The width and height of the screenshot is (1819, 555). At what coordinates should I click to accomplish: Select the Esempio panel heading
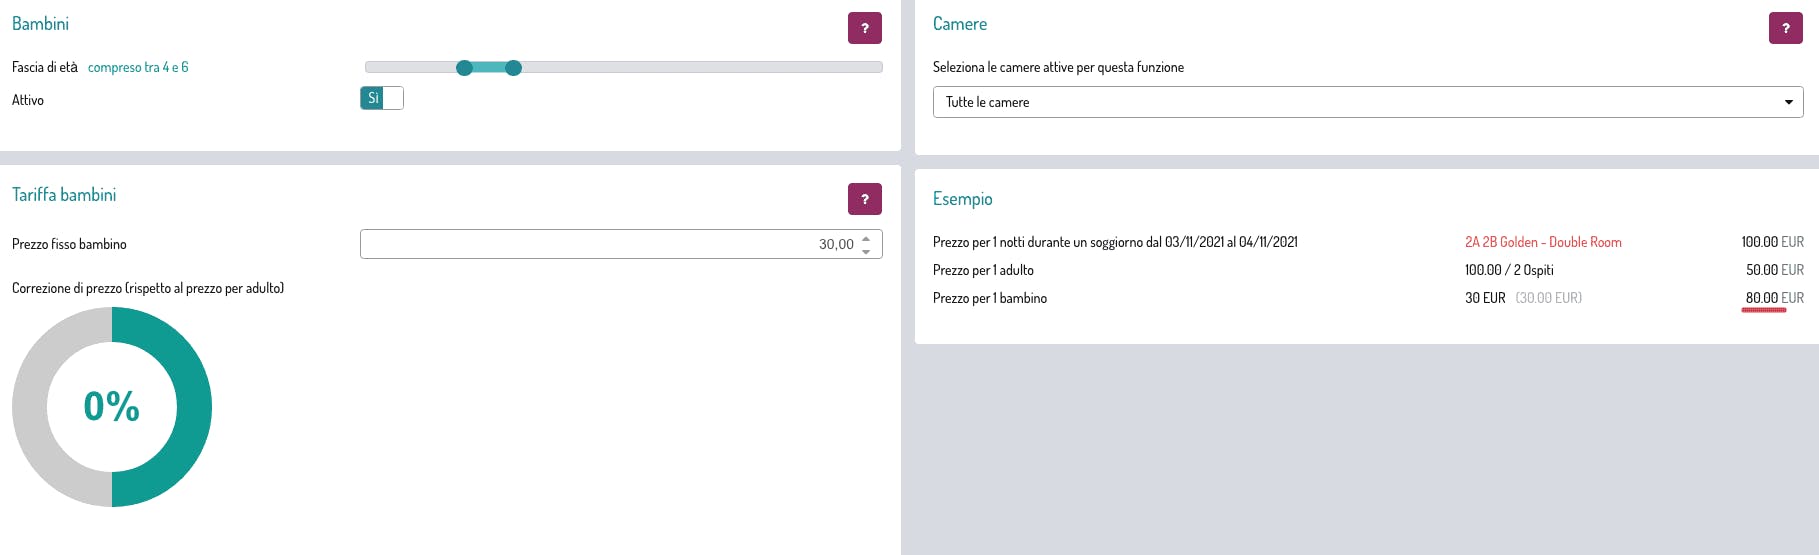962,199
